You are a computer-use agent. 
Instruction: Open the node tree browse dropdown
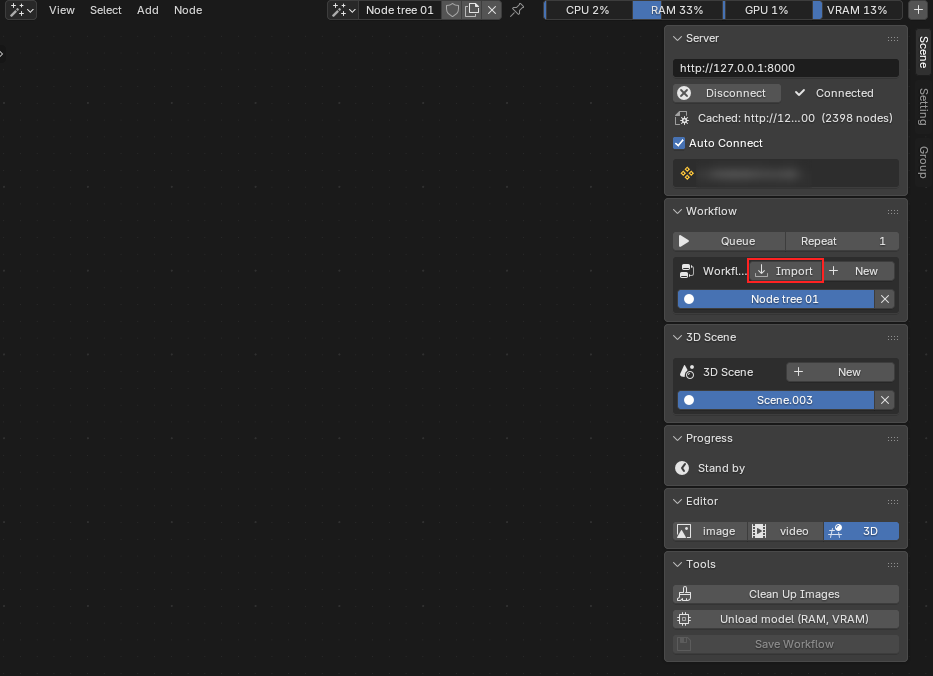click(x=343, y=10)
